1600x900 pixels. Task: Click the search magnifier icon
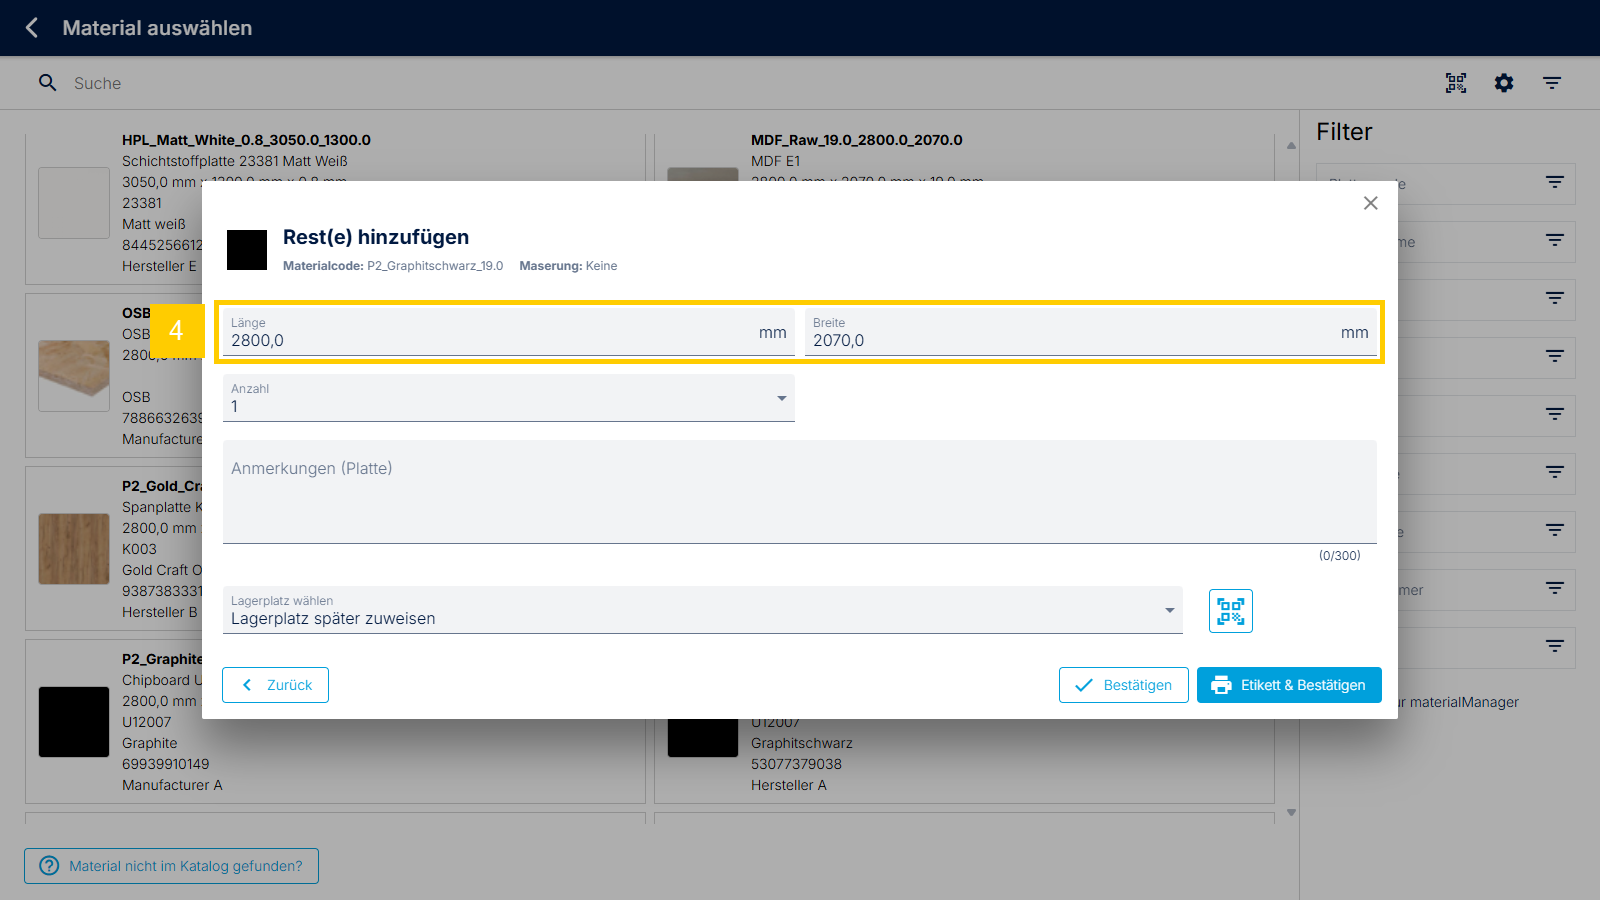tap(47, 83)
